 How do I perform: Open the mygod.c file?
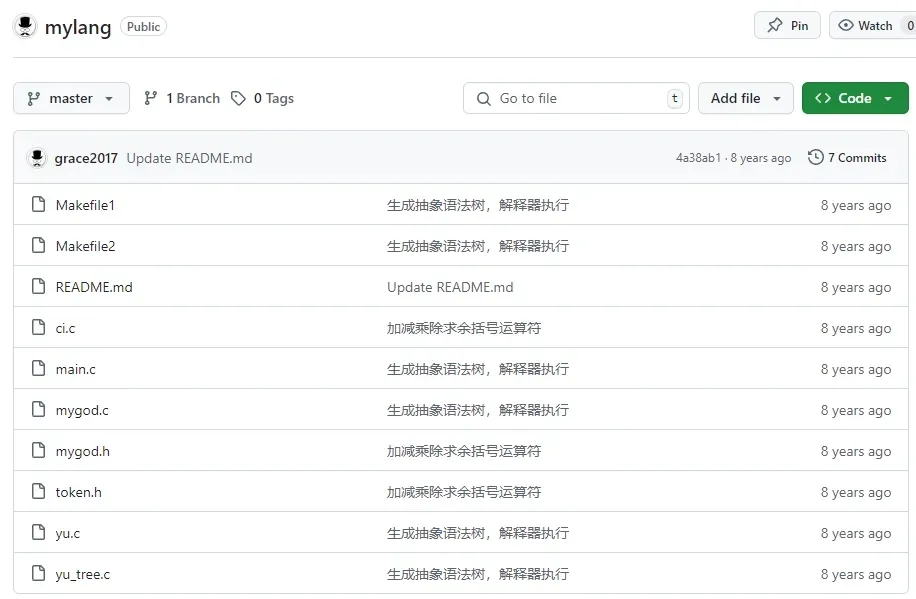click(x=82, y=410)
